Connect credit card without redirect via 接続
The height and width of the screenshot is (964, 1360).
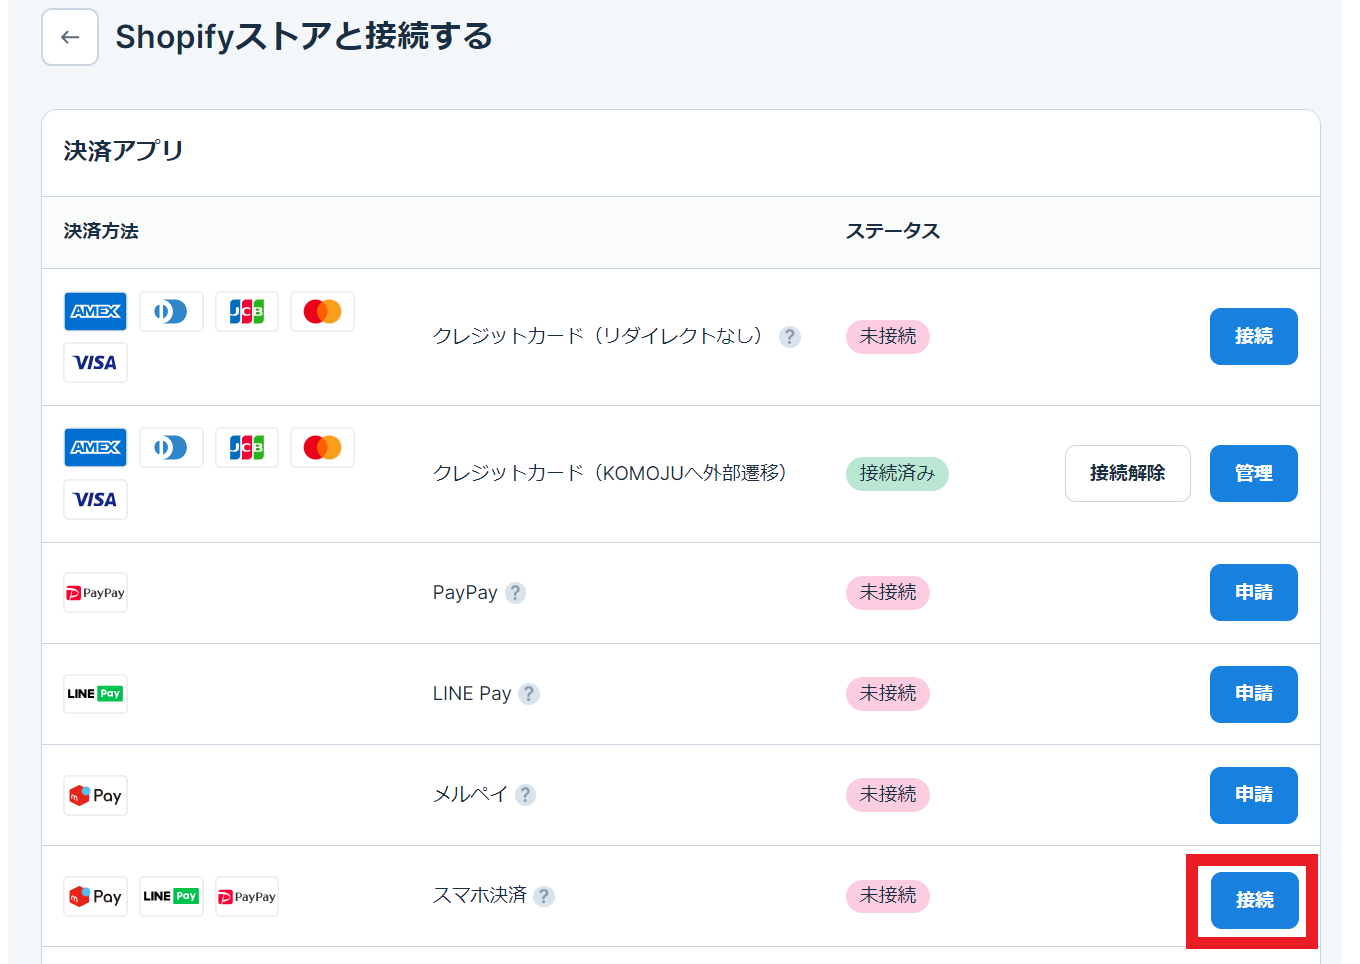(x=1253, y=337)
